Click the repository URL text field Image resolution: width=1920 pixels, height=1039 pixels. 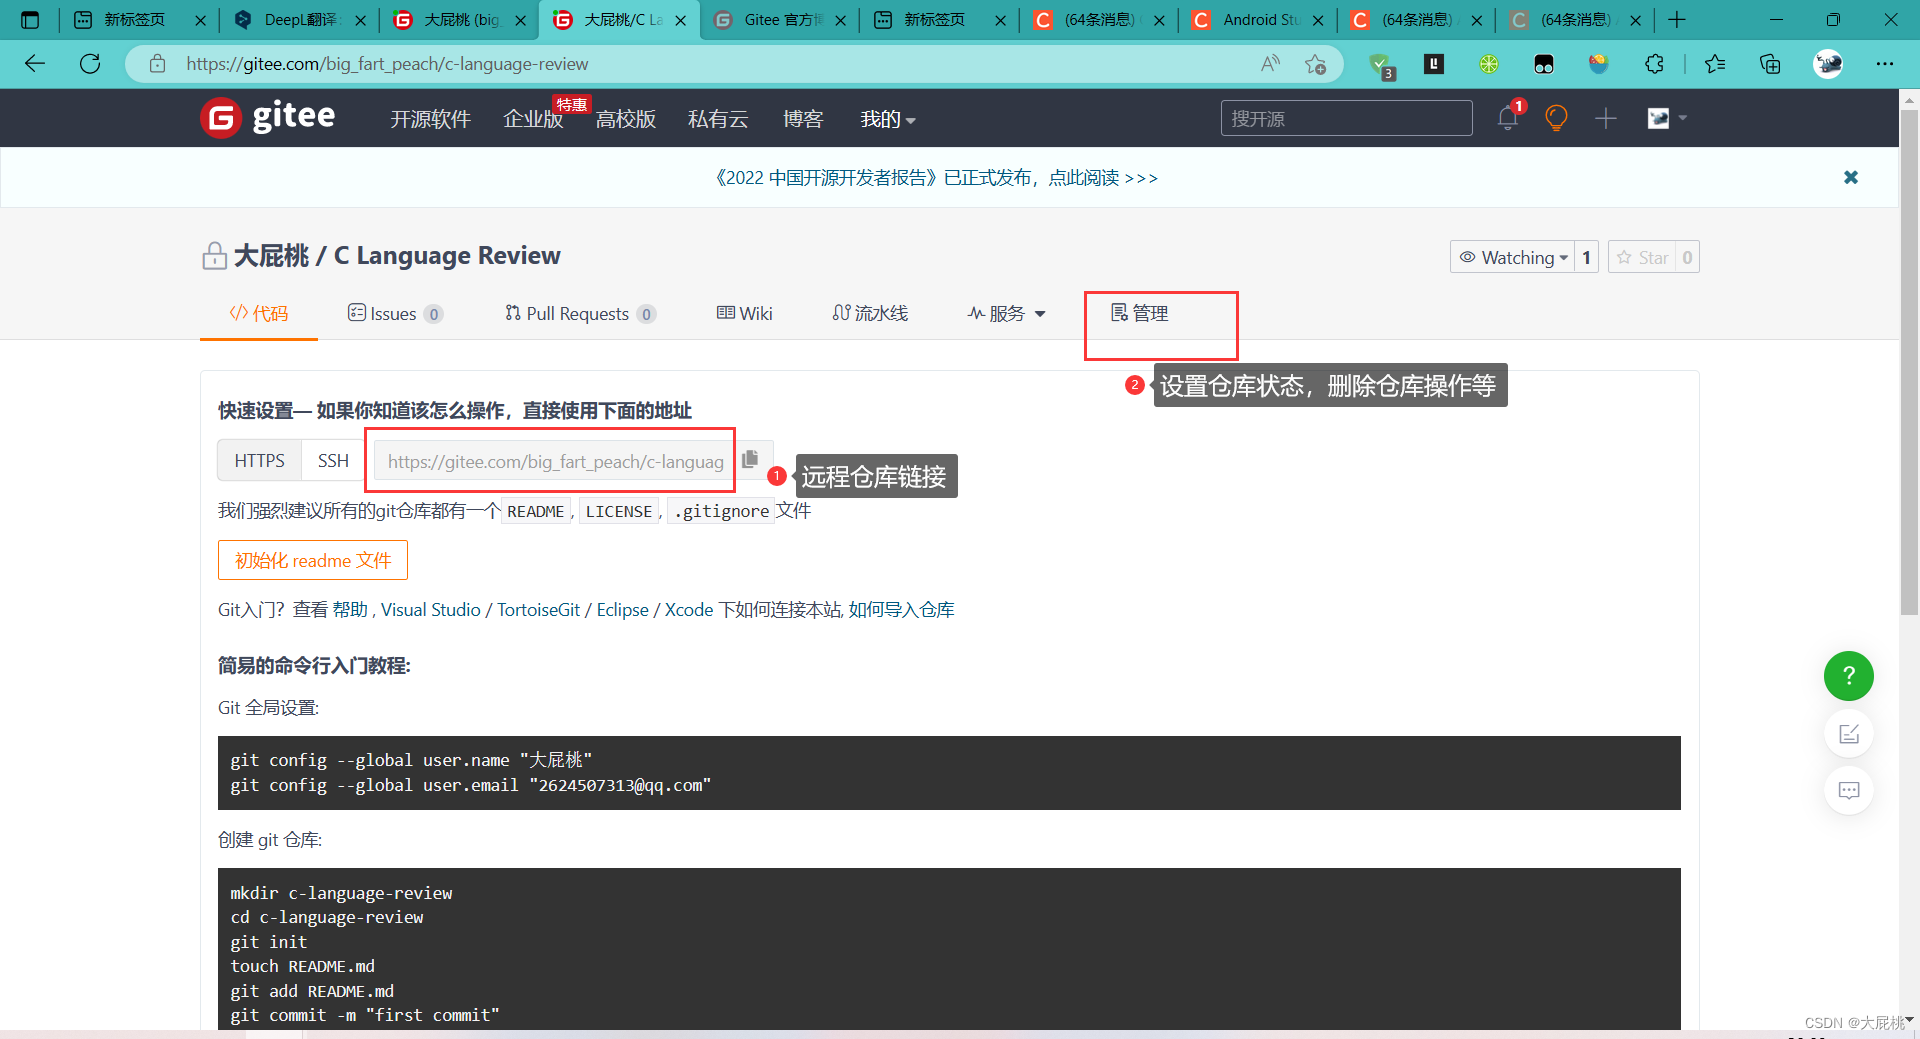coord(555,461)
